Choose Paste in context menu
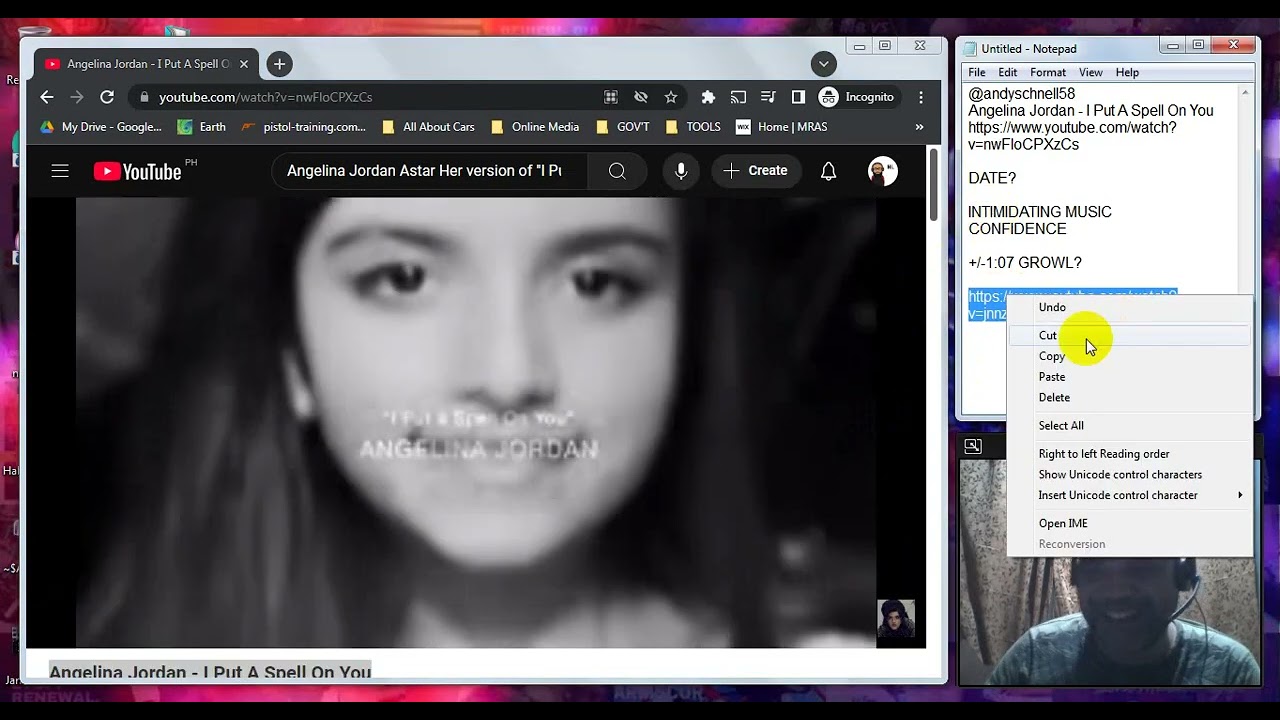The height and width of the screenshot is (720, 1280). pyautogui.click(x=1130, y=377)
